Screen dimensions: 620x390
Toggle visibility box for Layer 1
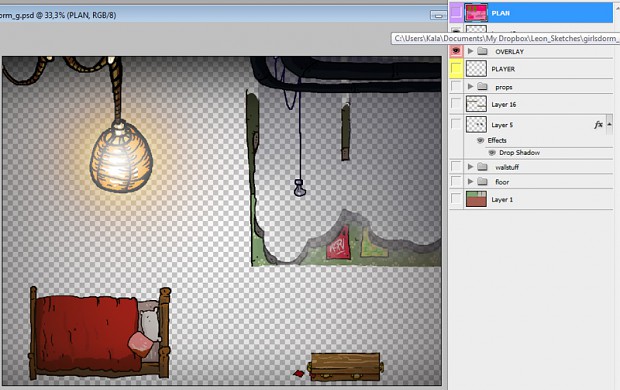pyautogui.click(x=456, y=199)
